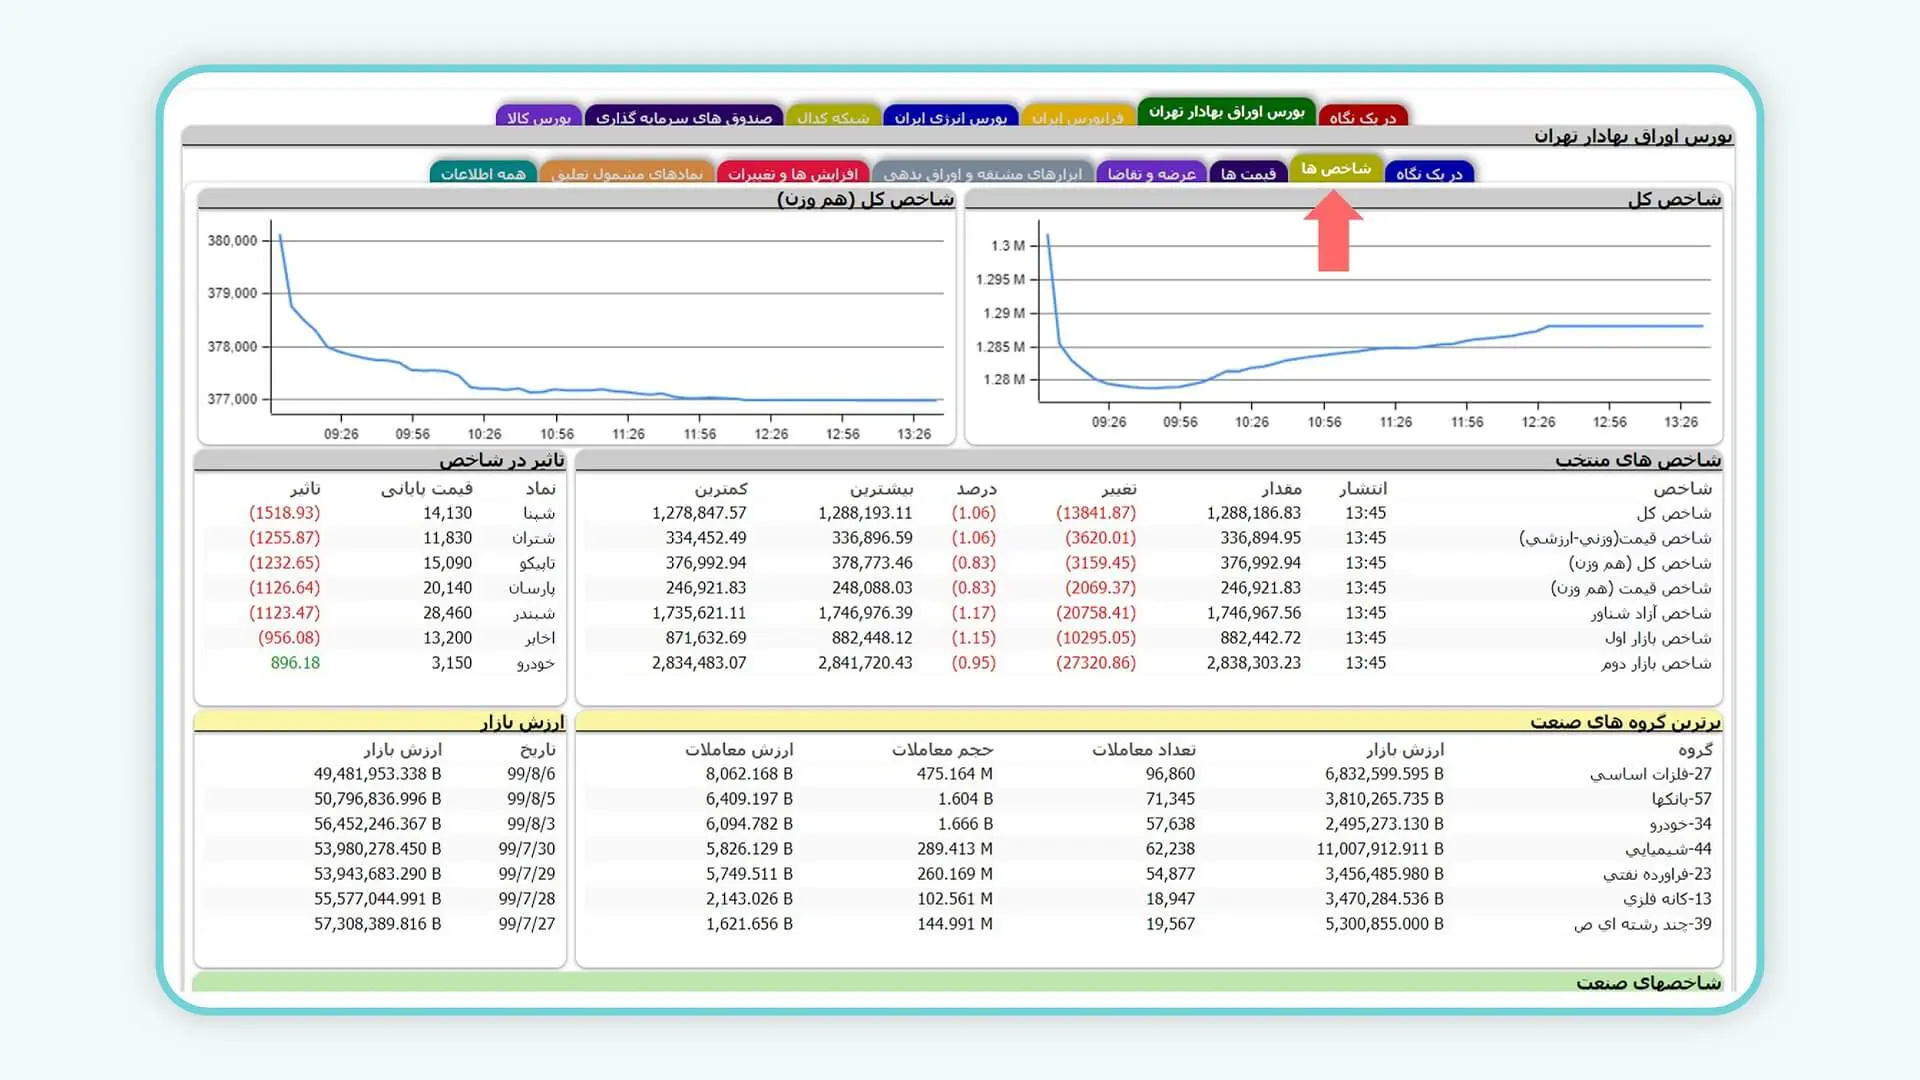Image resolution: width=1920 pixels, height=1080 pixels.
Task: Open the red در یک نگاه top tab
Action: point(1363,117)
